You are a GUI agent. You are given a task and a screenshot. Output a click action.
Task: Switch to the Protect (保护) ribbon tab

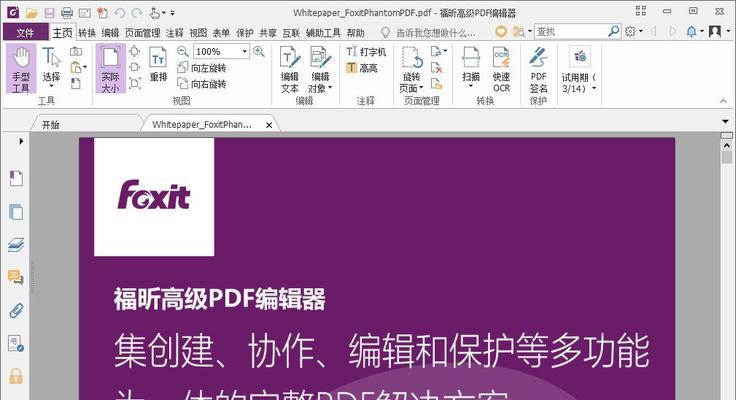[245, 32]
